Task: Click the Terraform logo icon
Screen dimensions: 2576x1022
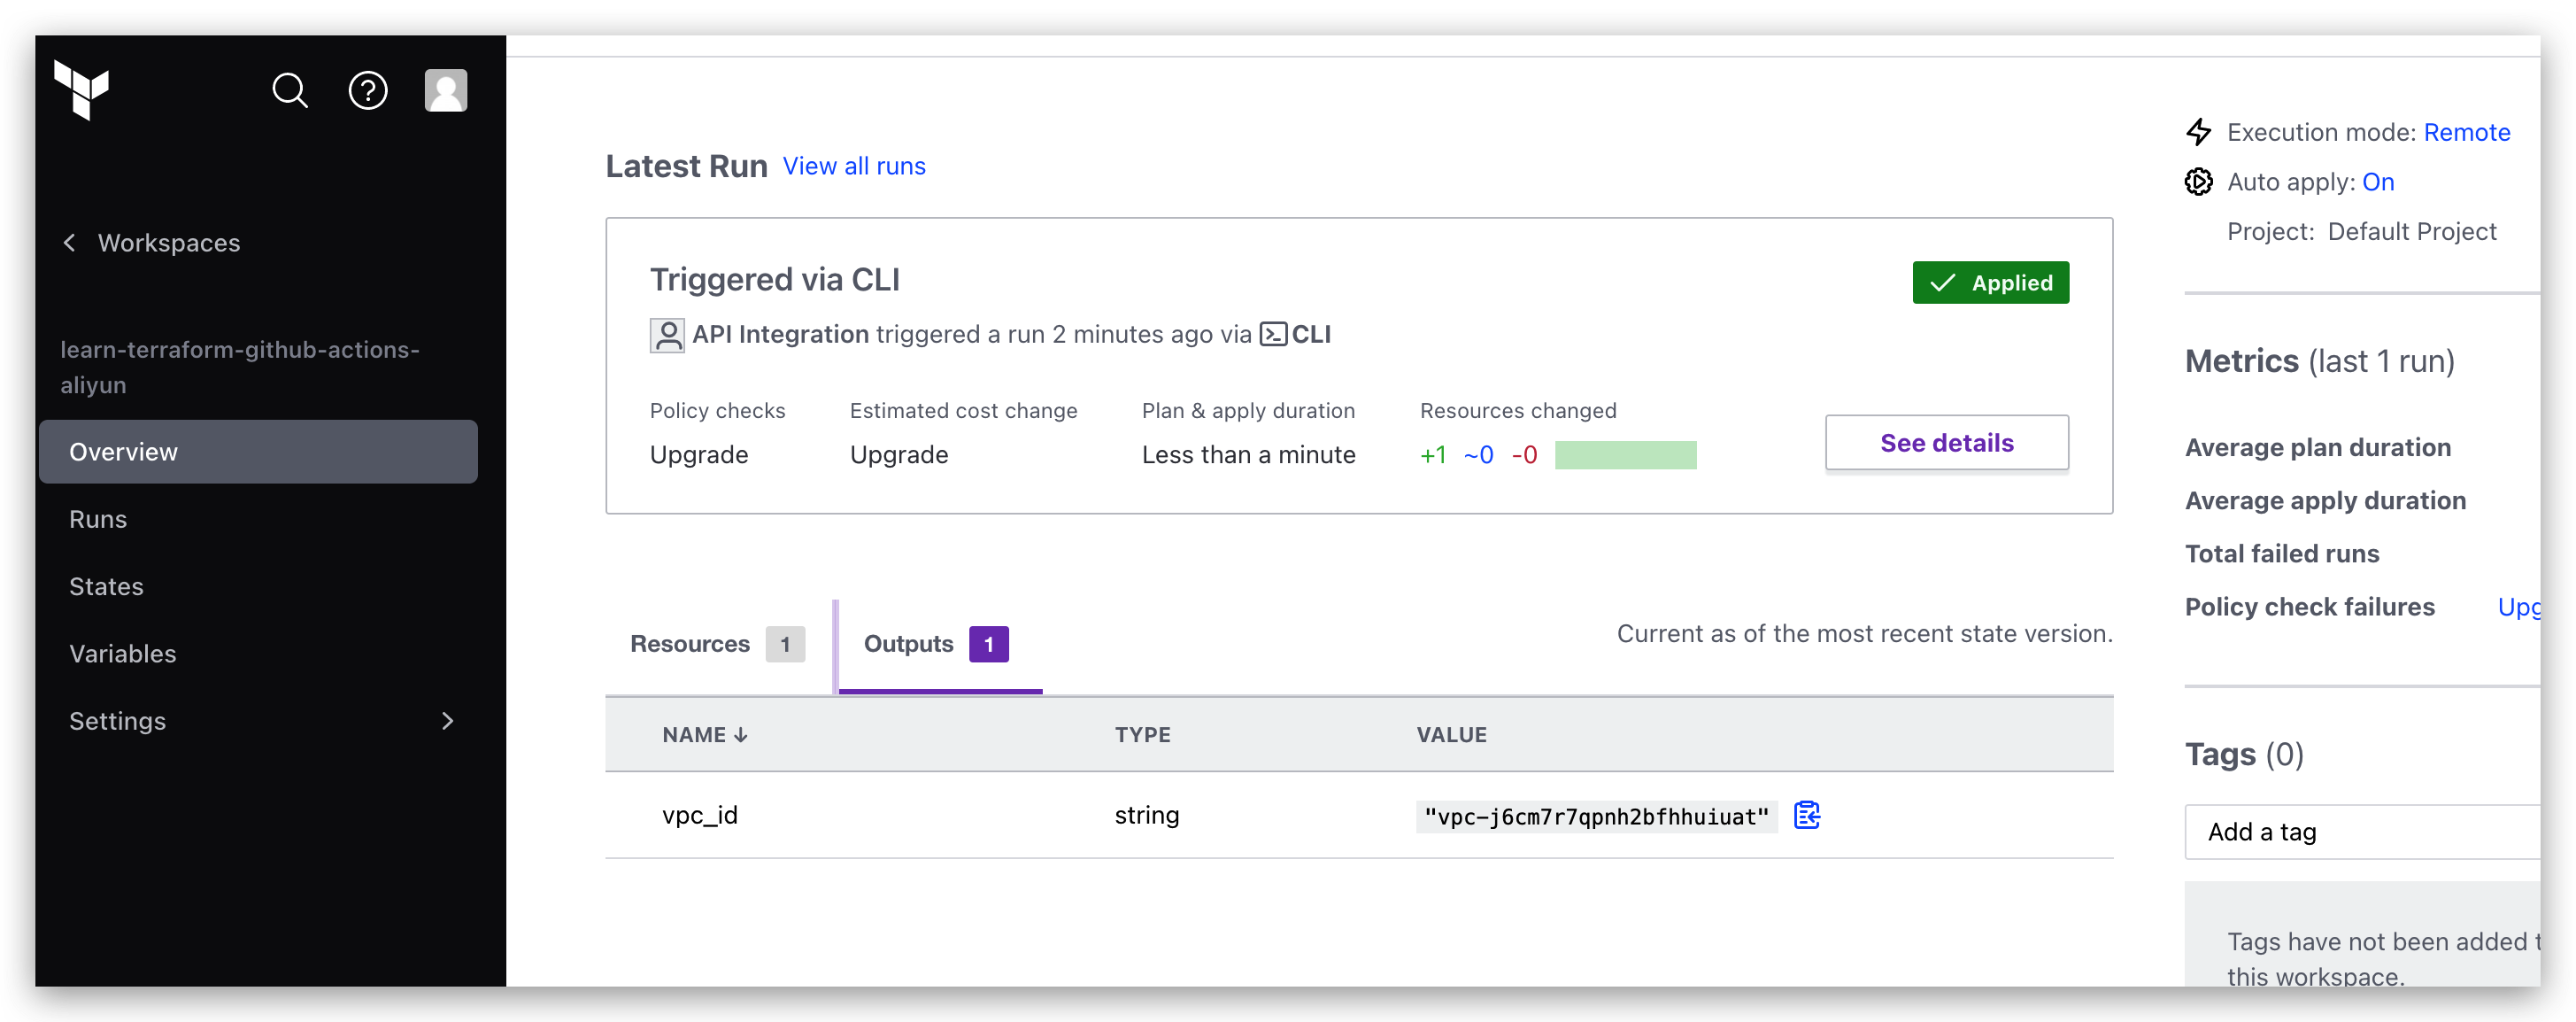Action: point(81,90)
